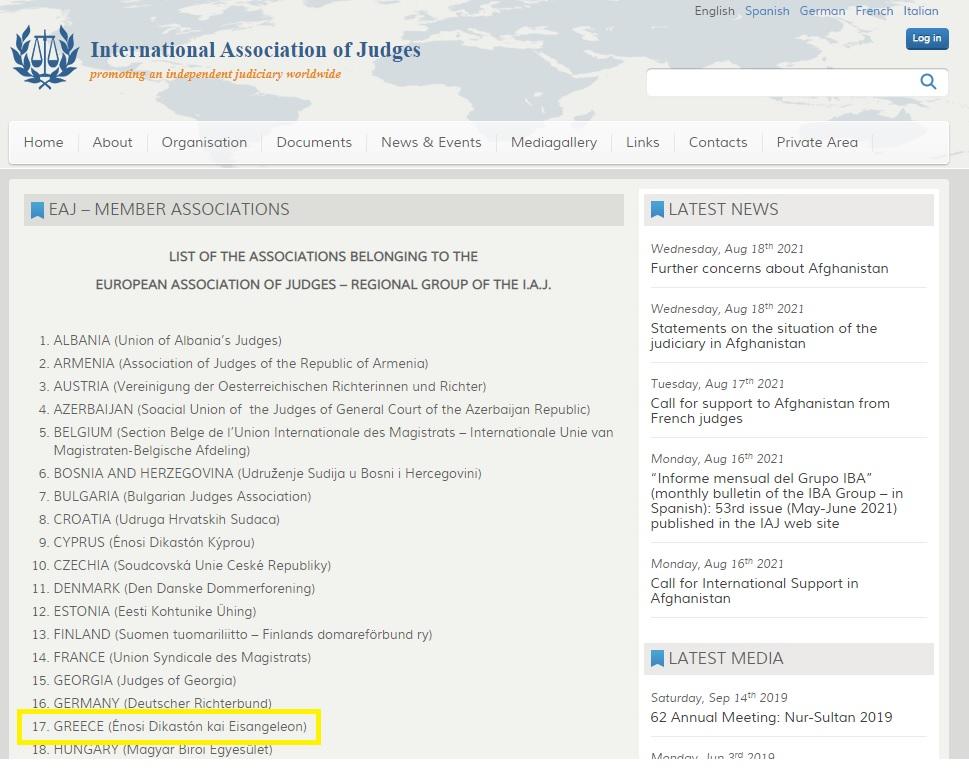Open 'Call for support to Afghanistan from French judges'
The height and width of the screenshot is (770, 969).
click(770, 410)
